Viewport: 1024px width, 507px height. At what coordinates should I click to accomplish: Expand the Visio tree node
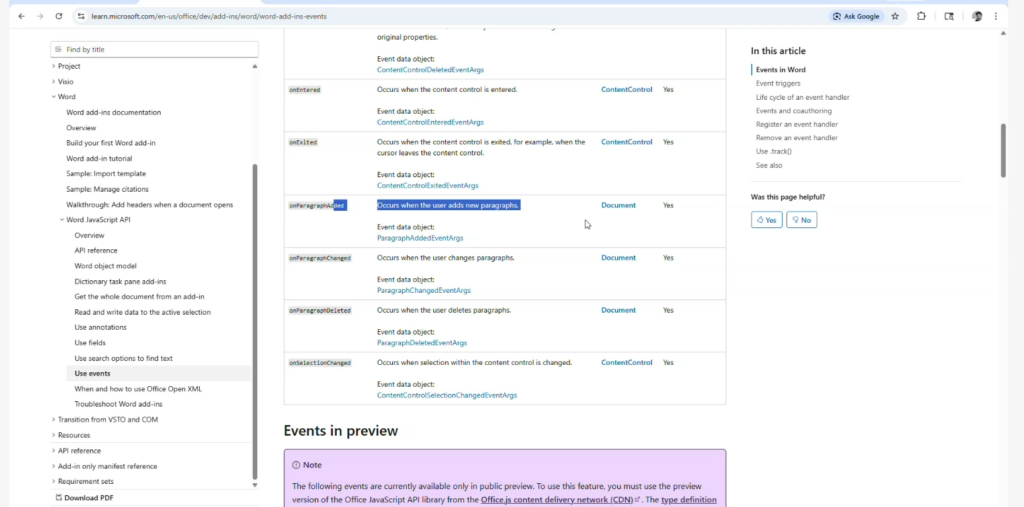click(54, 82)
